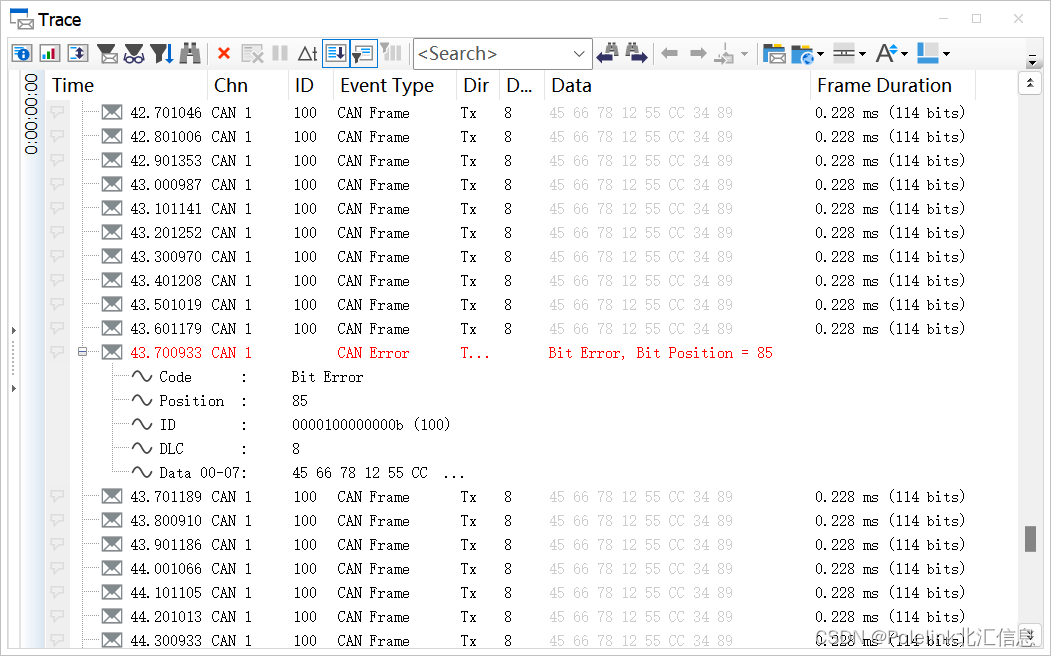The width and height of the screenshot is (1051, 656).
Task: Click the expand/collapse rows toolbar icon
Action: [x=78, y=53]
